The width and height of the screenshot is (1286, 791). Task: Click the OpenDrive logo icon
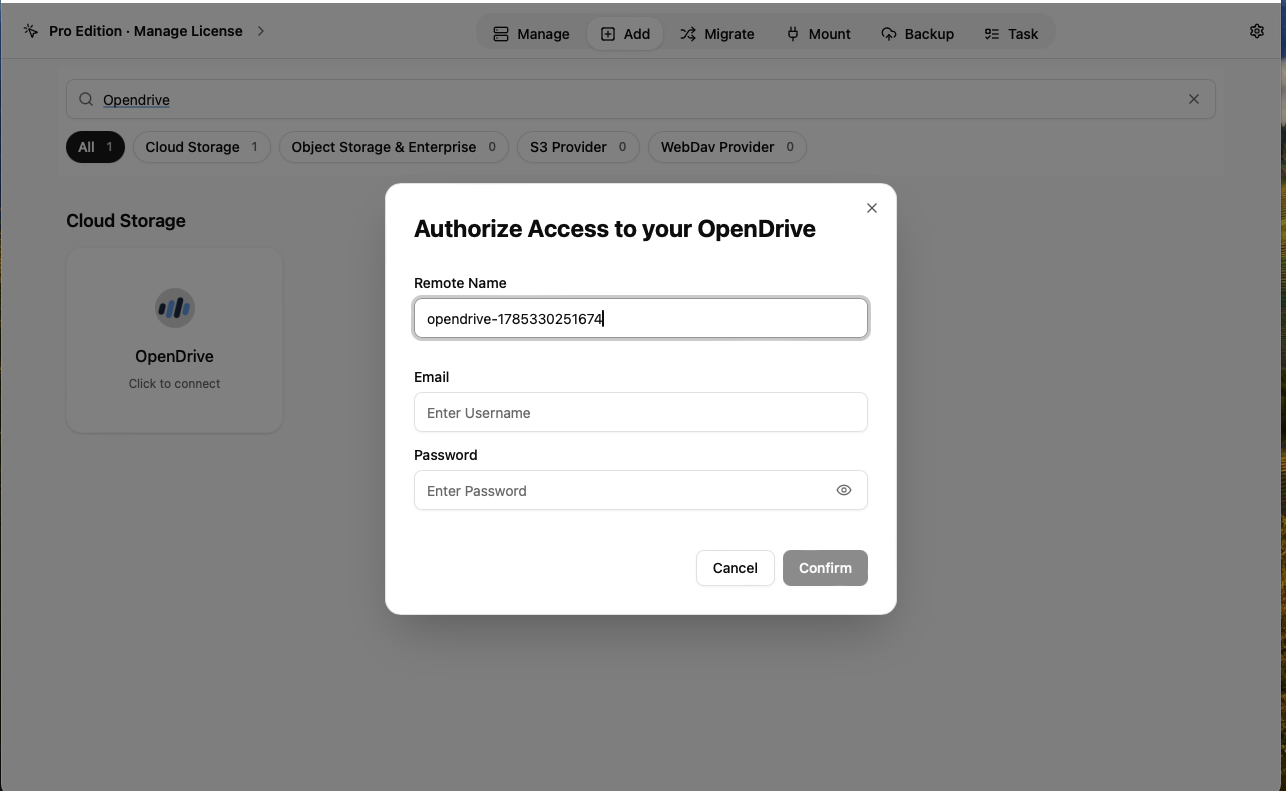click(174, 308)
